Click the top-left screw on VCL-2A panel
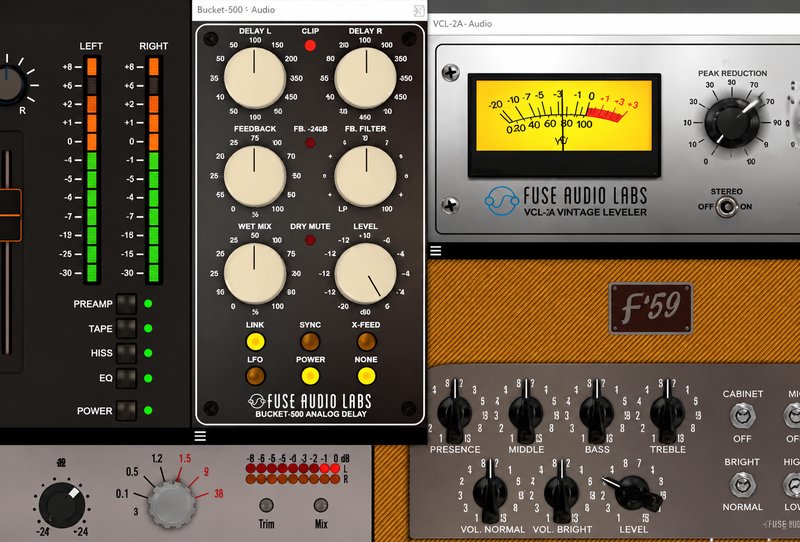The height and width of the screenshot is (542, 800). 450,72
